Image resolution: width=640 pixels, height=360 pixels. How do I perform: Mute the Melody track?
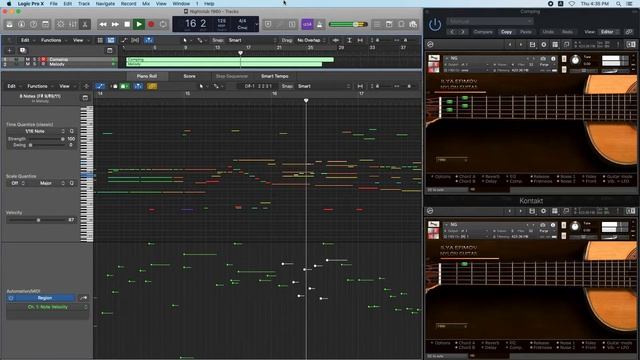[28, 64]
